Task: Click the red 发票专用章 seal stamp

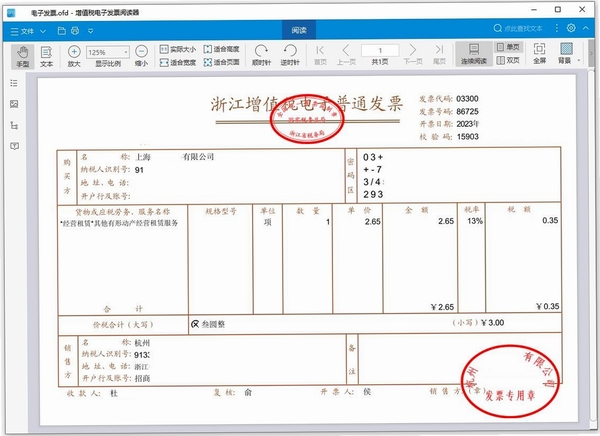Action: tap(510, 380)
